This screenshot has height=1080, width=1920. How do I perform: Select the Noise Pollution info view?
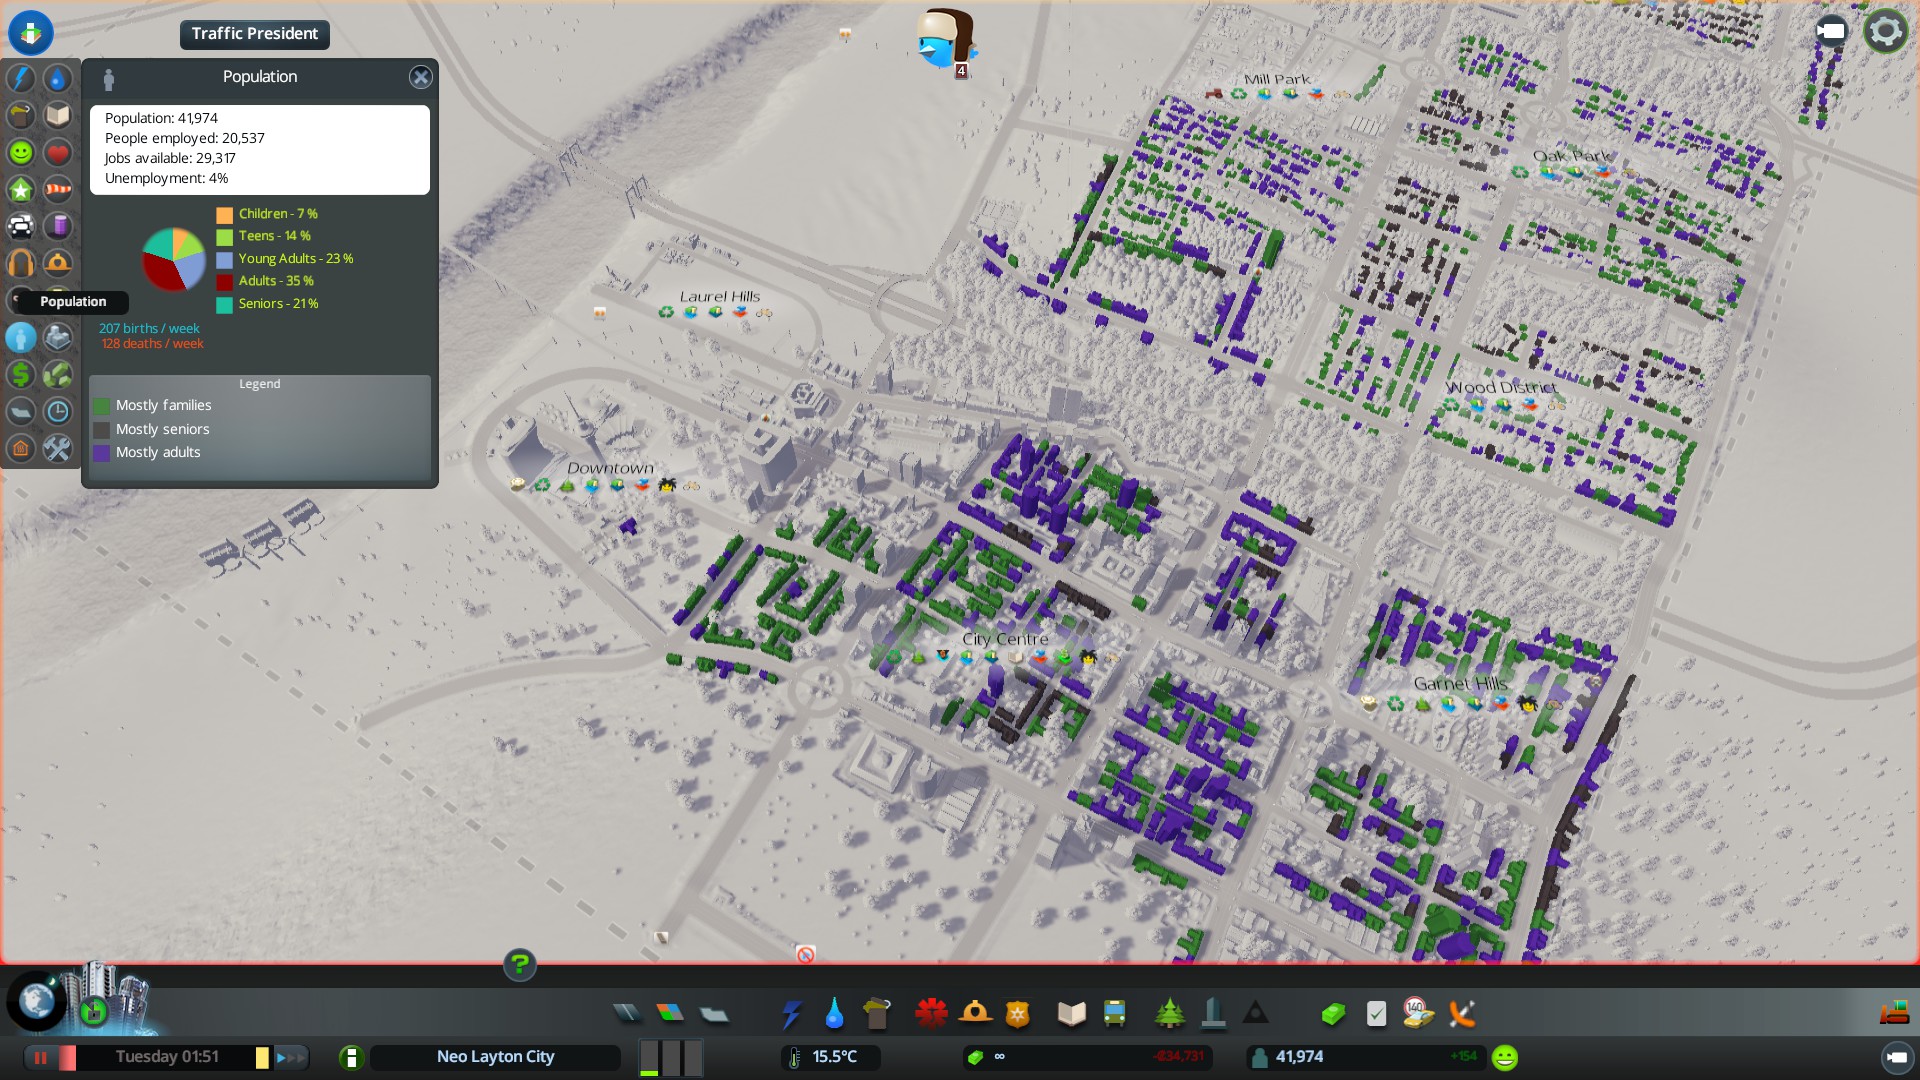click(x=21, y=263)
